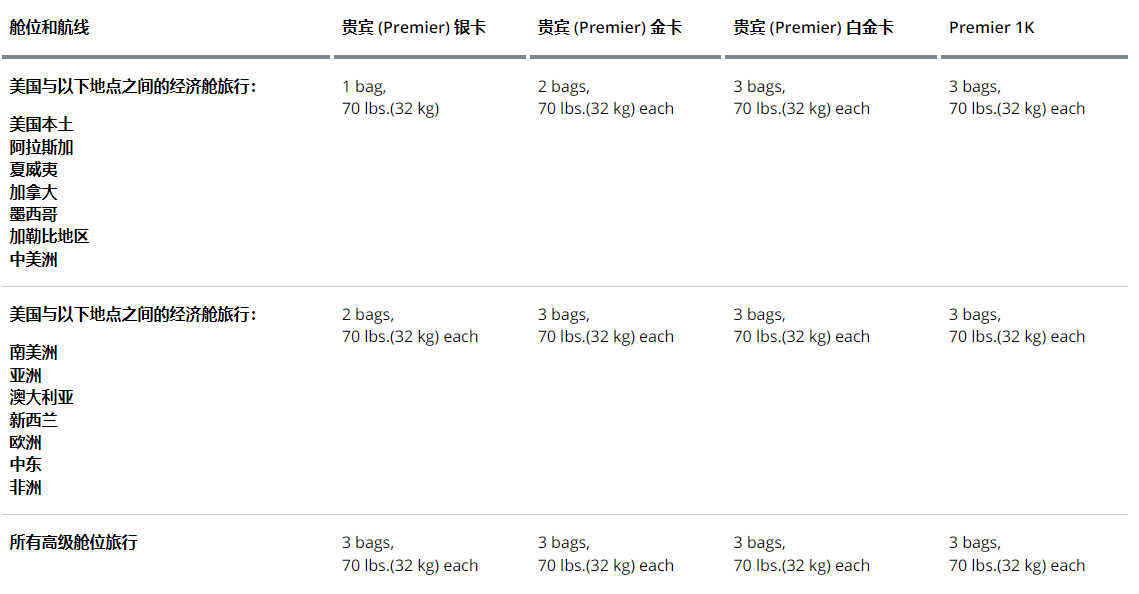Select the 中美洲 destination text
This screenshot has height=594, width=1139.
tap(33, 260)
